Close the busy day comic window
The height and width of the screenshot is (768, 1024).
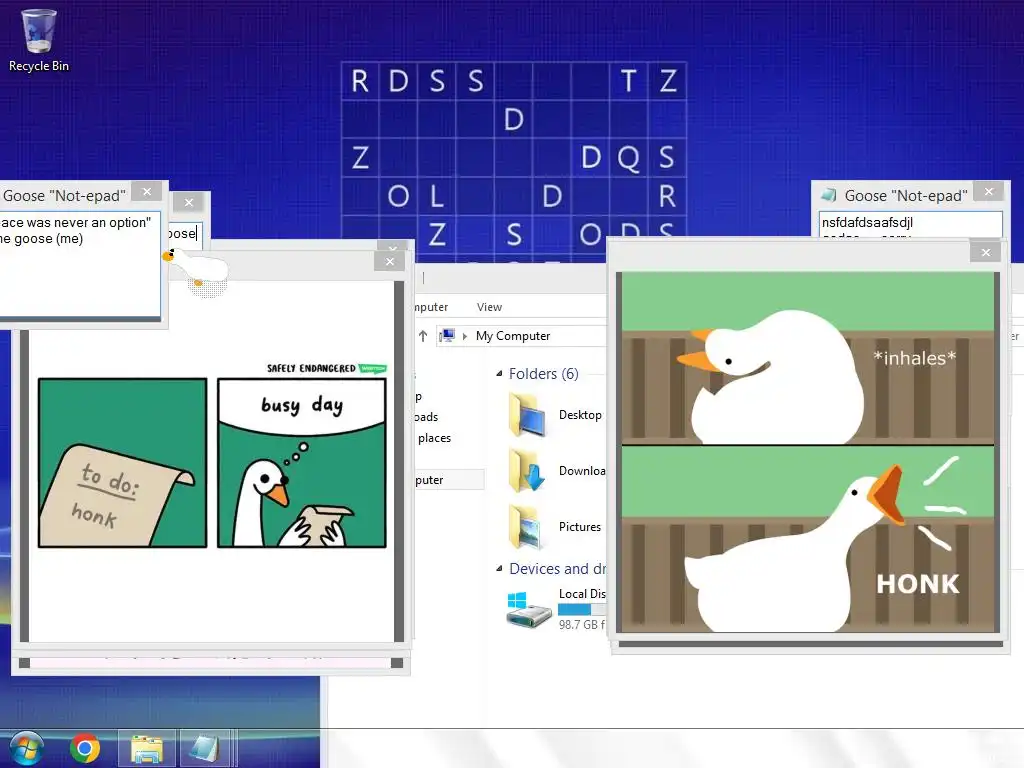click(390, 261)
